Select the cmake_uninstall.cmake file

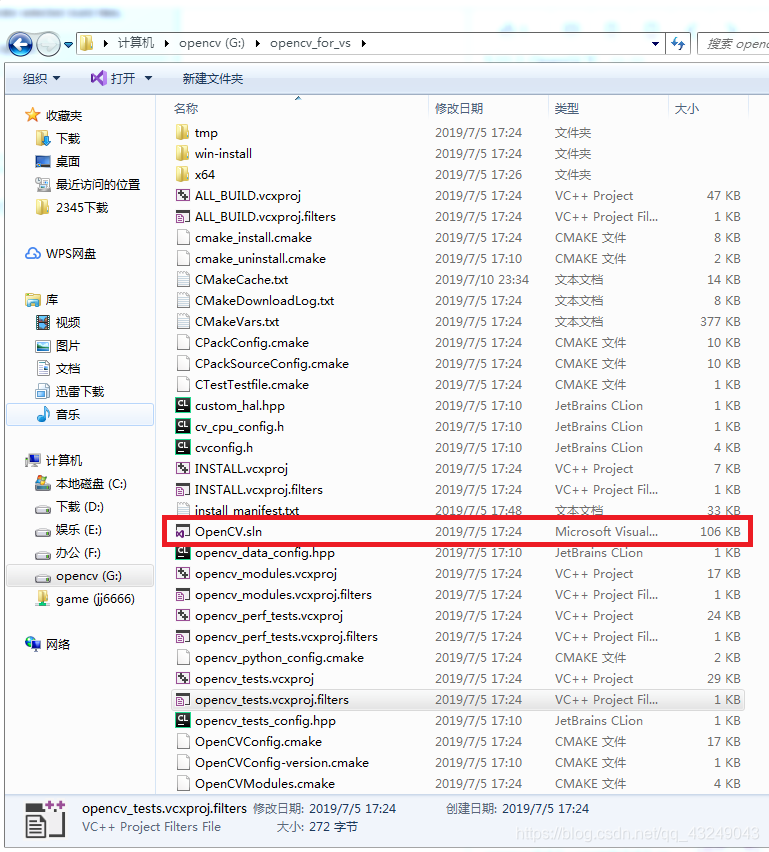point(260,259)
